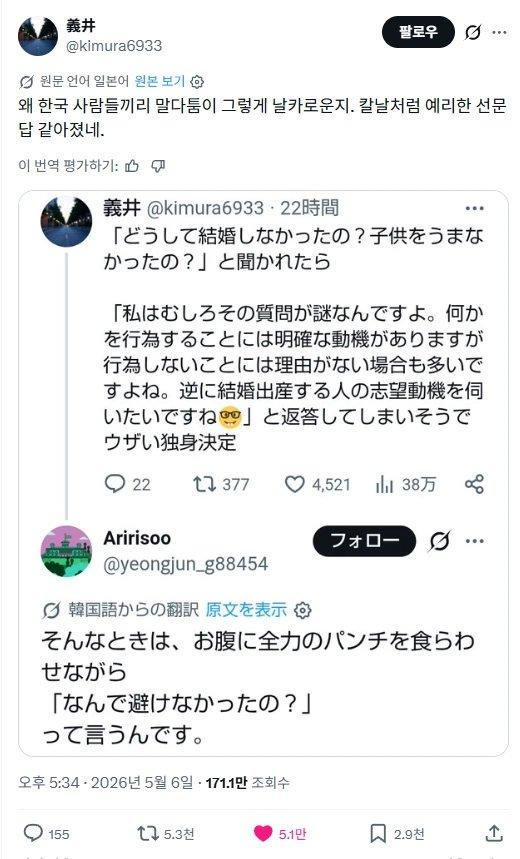The height and width of the screenshot is (859, 520).
Task: Click retweet icon showing 377
Action: click(204, 484)
